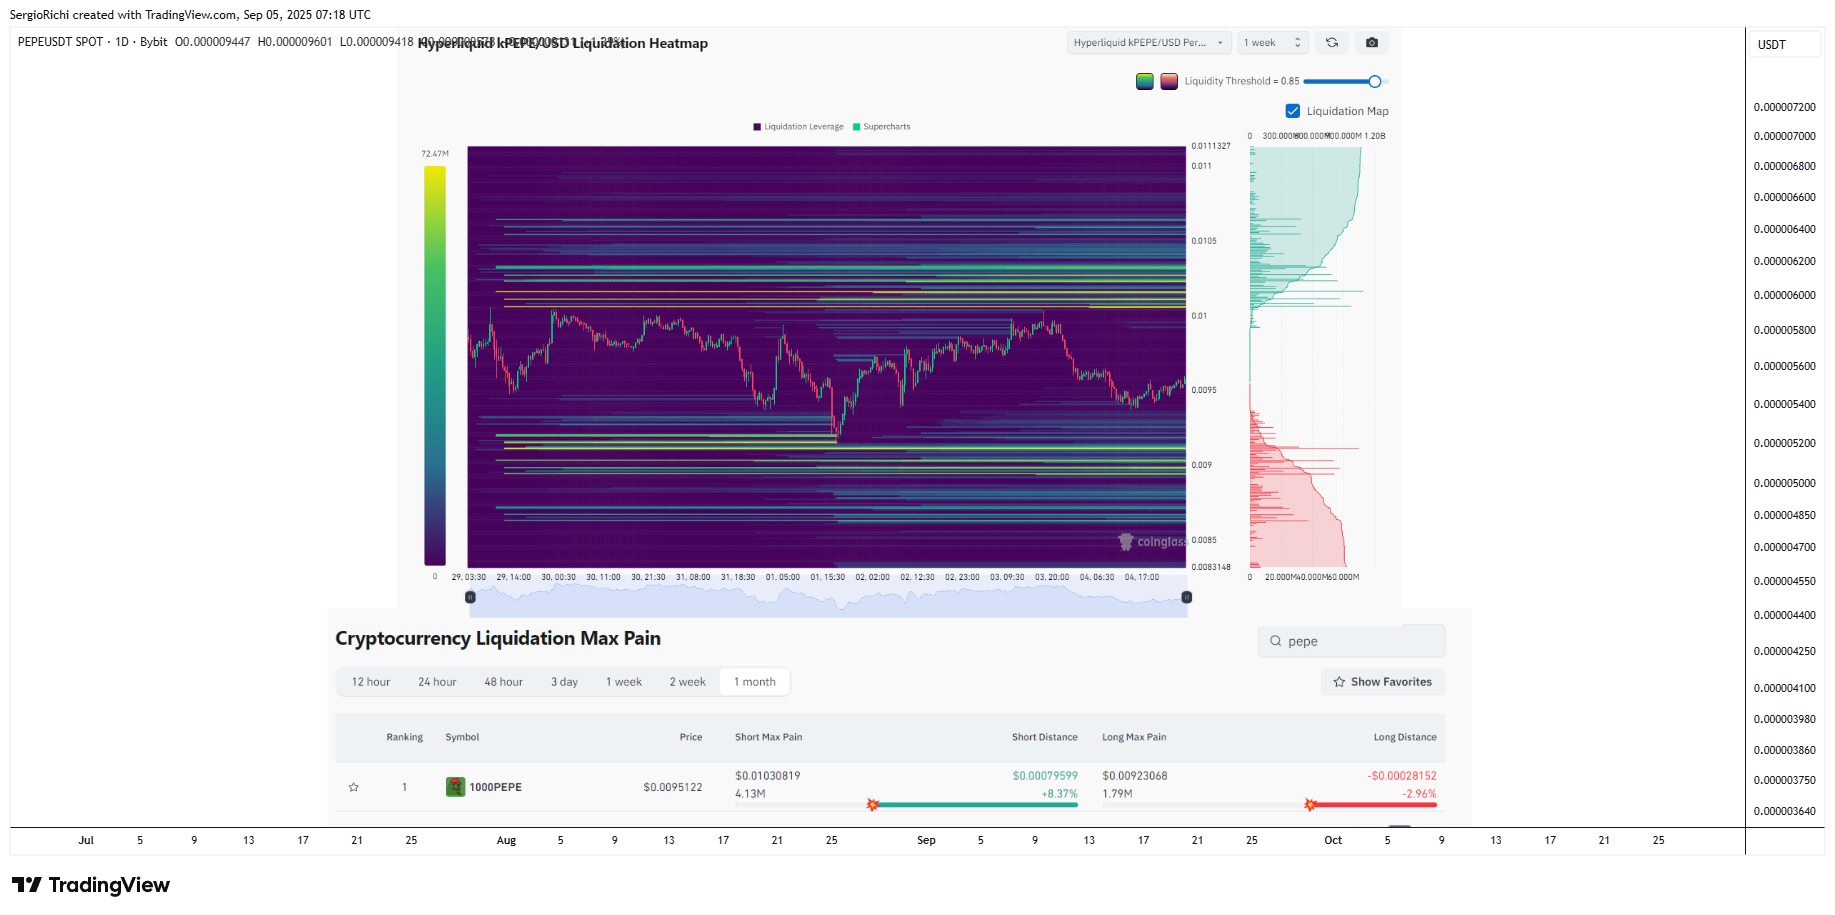Select the 2 week tab
Viewport: 1835px width, 915px height.
click(x=688, y=682)
